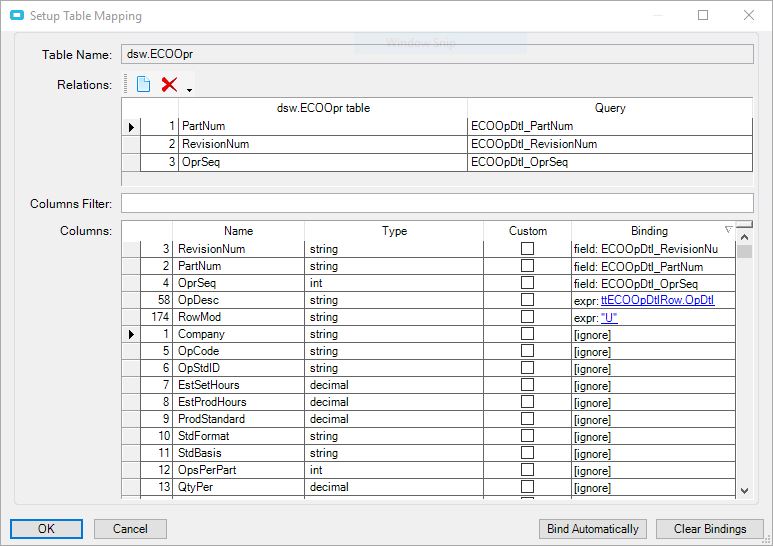Select the row marker for PartNum relation
The width and height of the screenshot is (773, 546).
coord(131,127)
